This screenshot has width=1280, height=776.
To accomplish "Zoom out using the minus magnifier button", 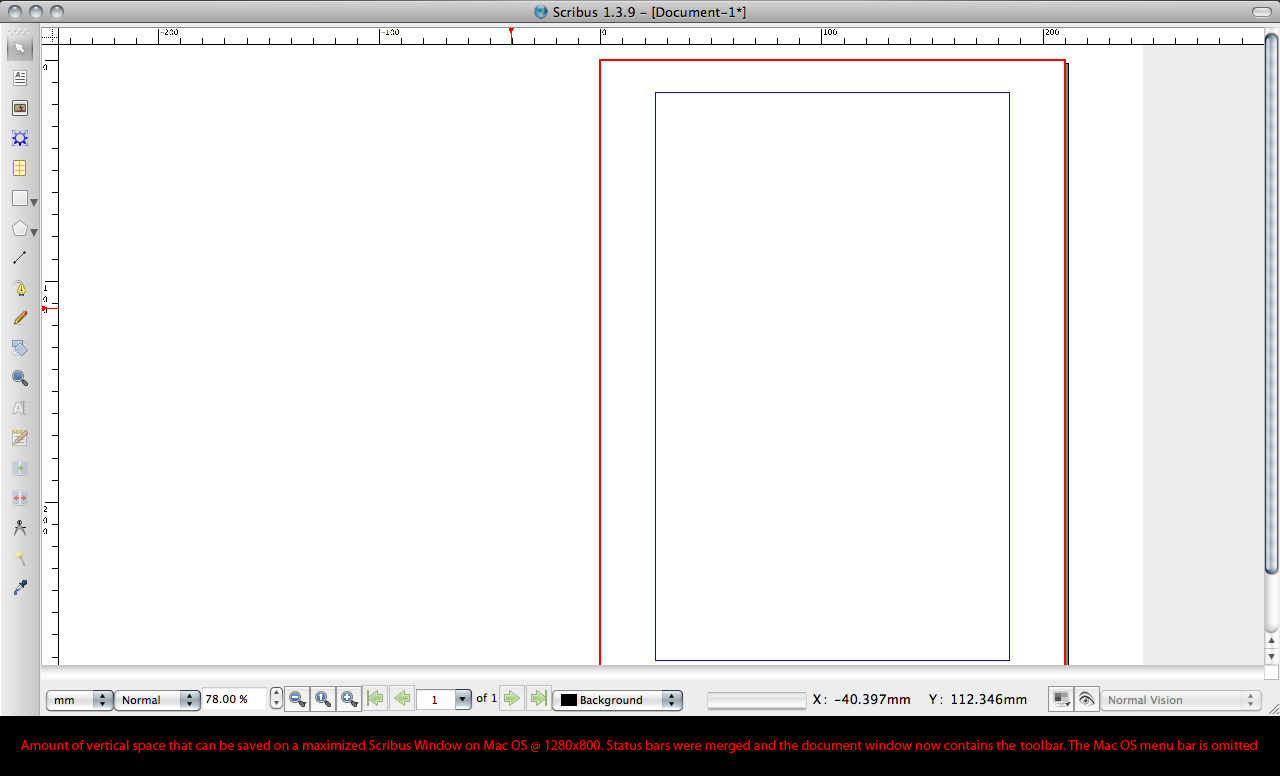I will coord(297,699).
